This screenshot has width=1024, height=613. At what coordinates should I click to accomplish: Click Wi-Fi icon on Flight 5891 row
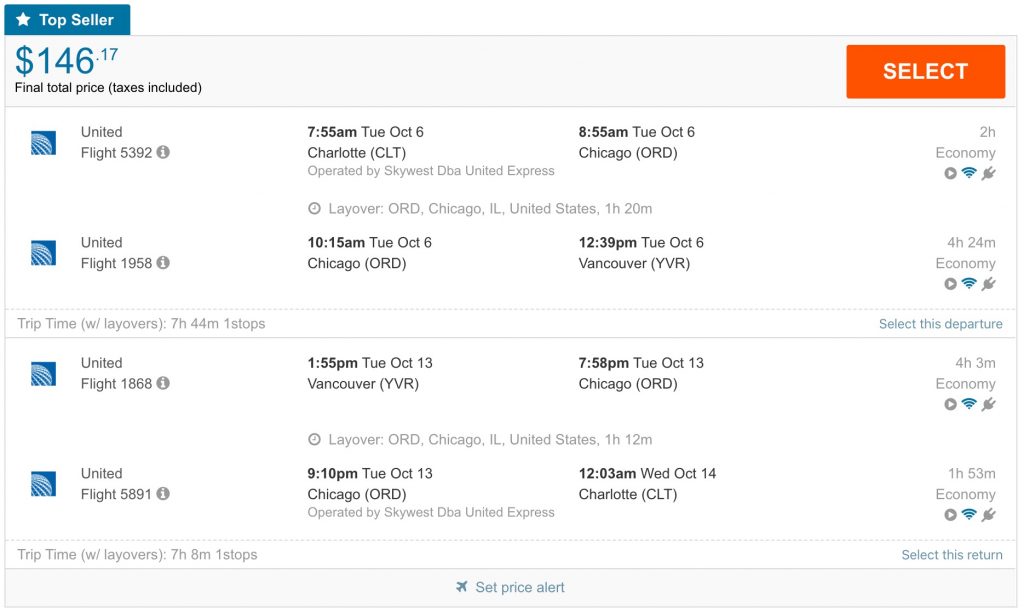click(x=969, y=515)
